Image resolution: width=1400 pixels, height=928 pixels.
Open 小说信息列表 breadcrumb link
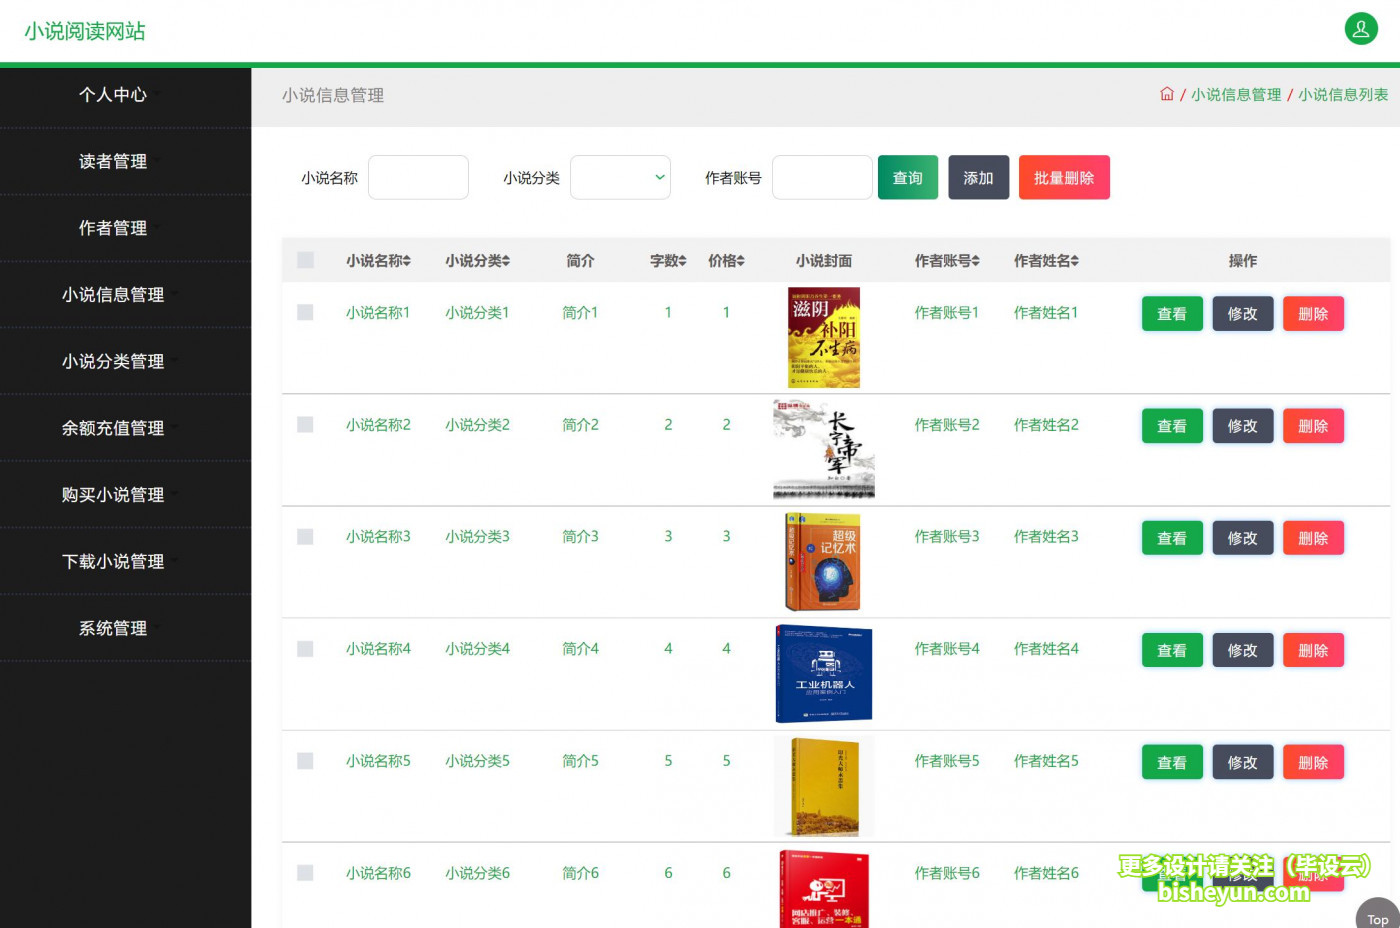(1343, 94)
